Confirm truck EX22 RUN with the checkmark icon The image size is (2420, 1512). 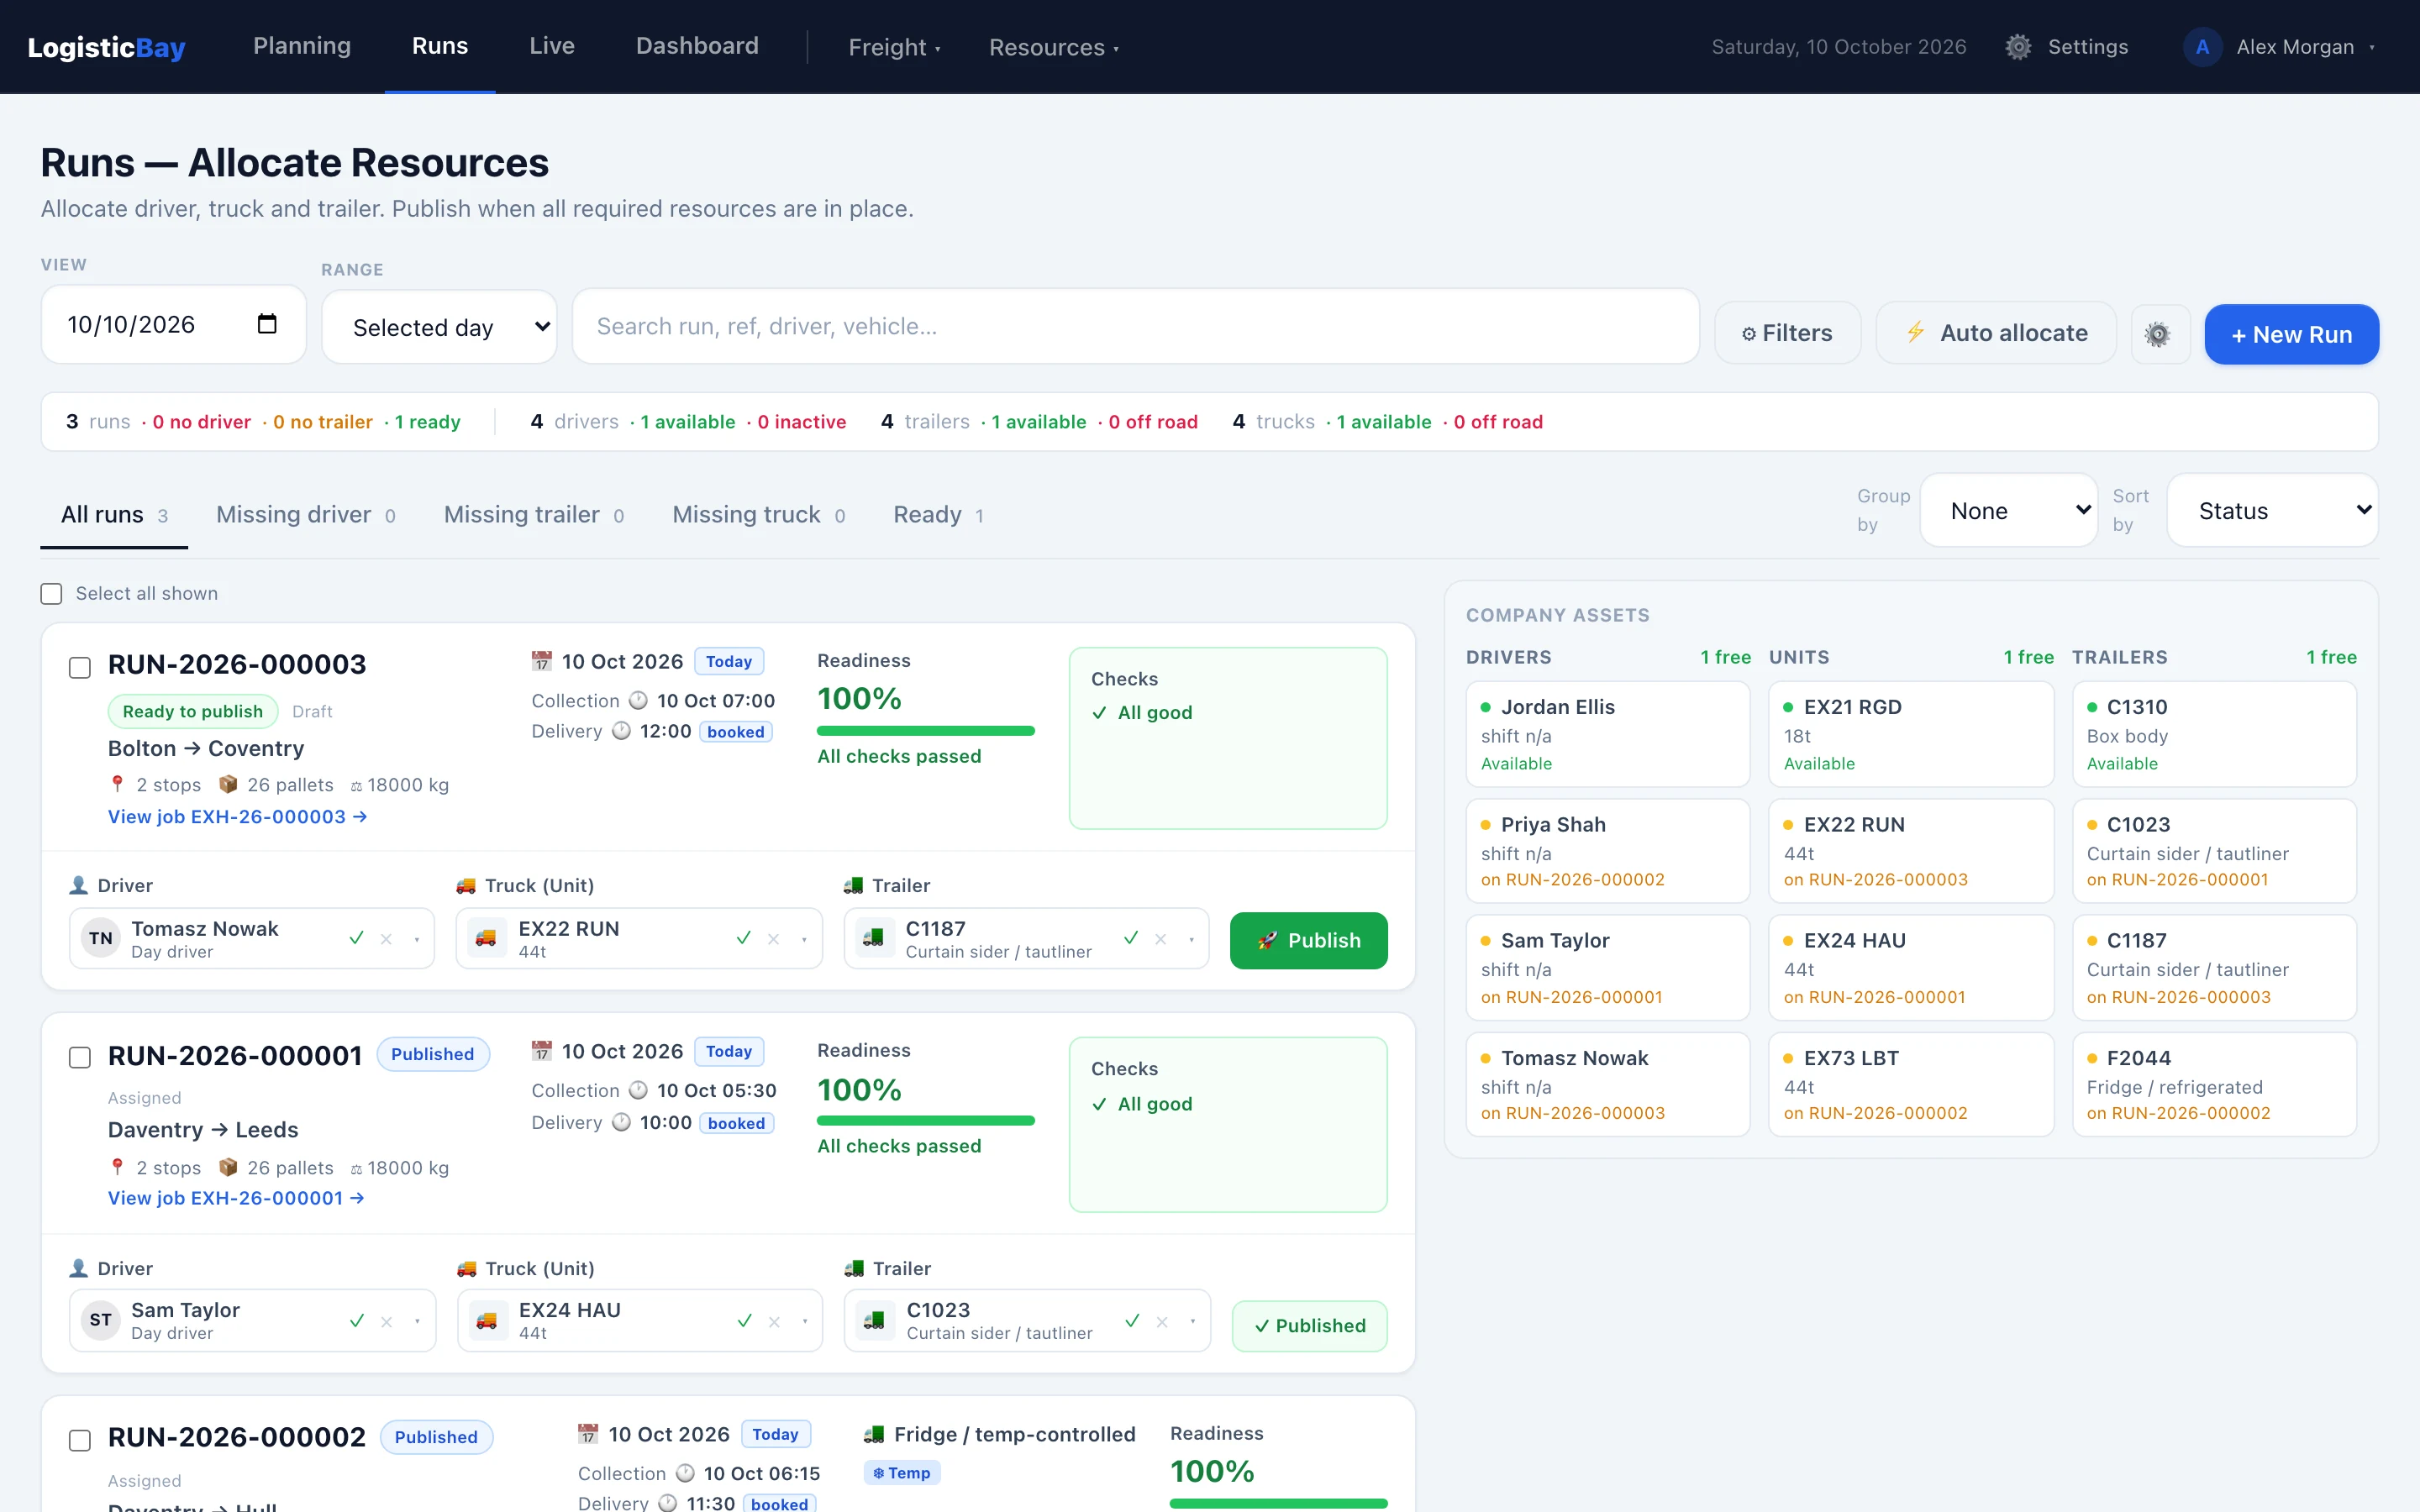click(743, 938)
